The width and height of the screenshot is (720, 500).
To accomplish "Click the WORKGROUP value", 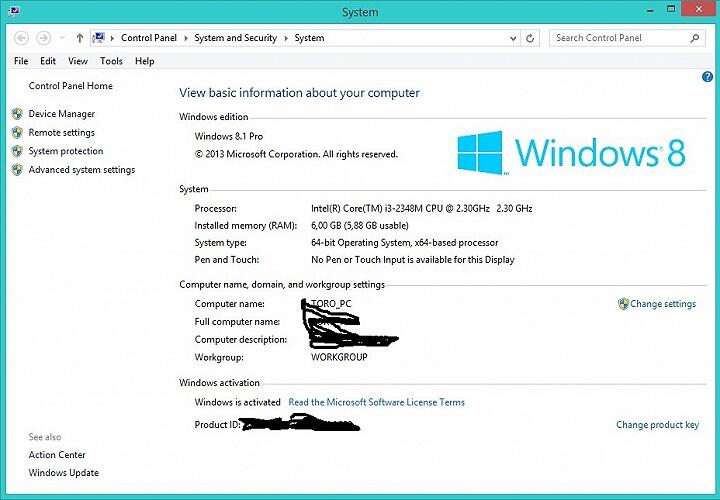I will 339,357.
